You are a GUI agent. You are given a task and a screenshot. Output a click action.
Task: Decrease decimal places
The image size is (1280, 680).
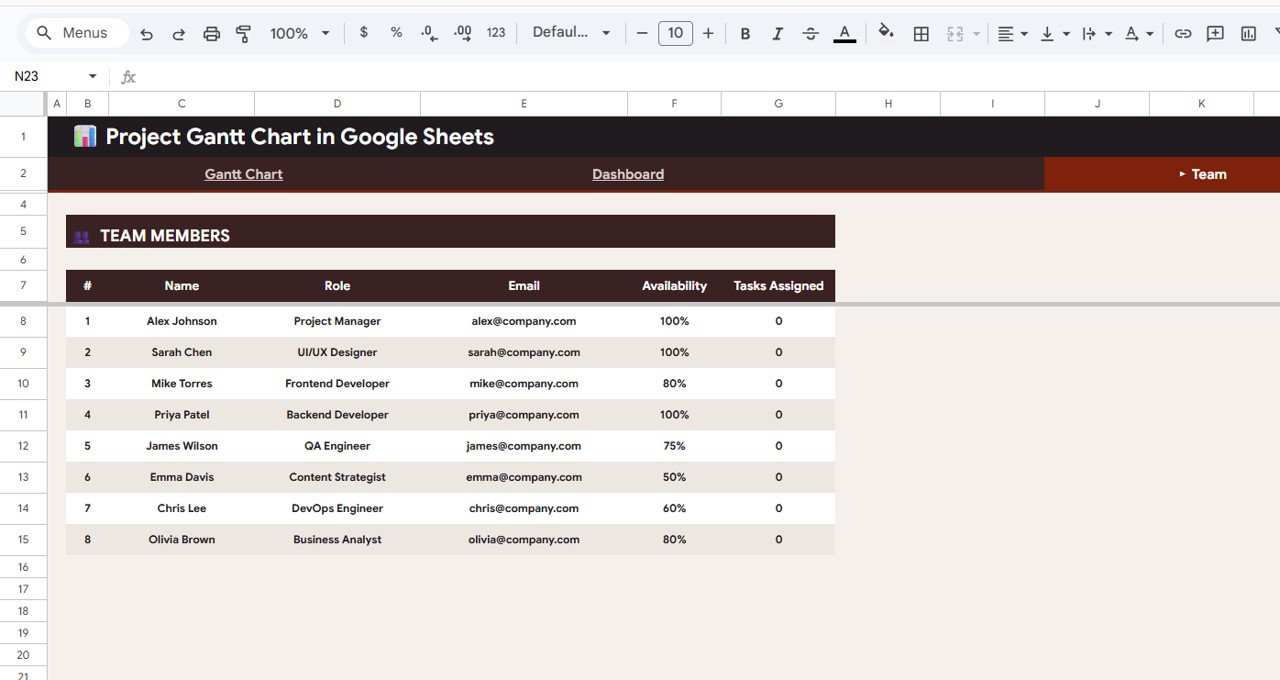(428, 33)
